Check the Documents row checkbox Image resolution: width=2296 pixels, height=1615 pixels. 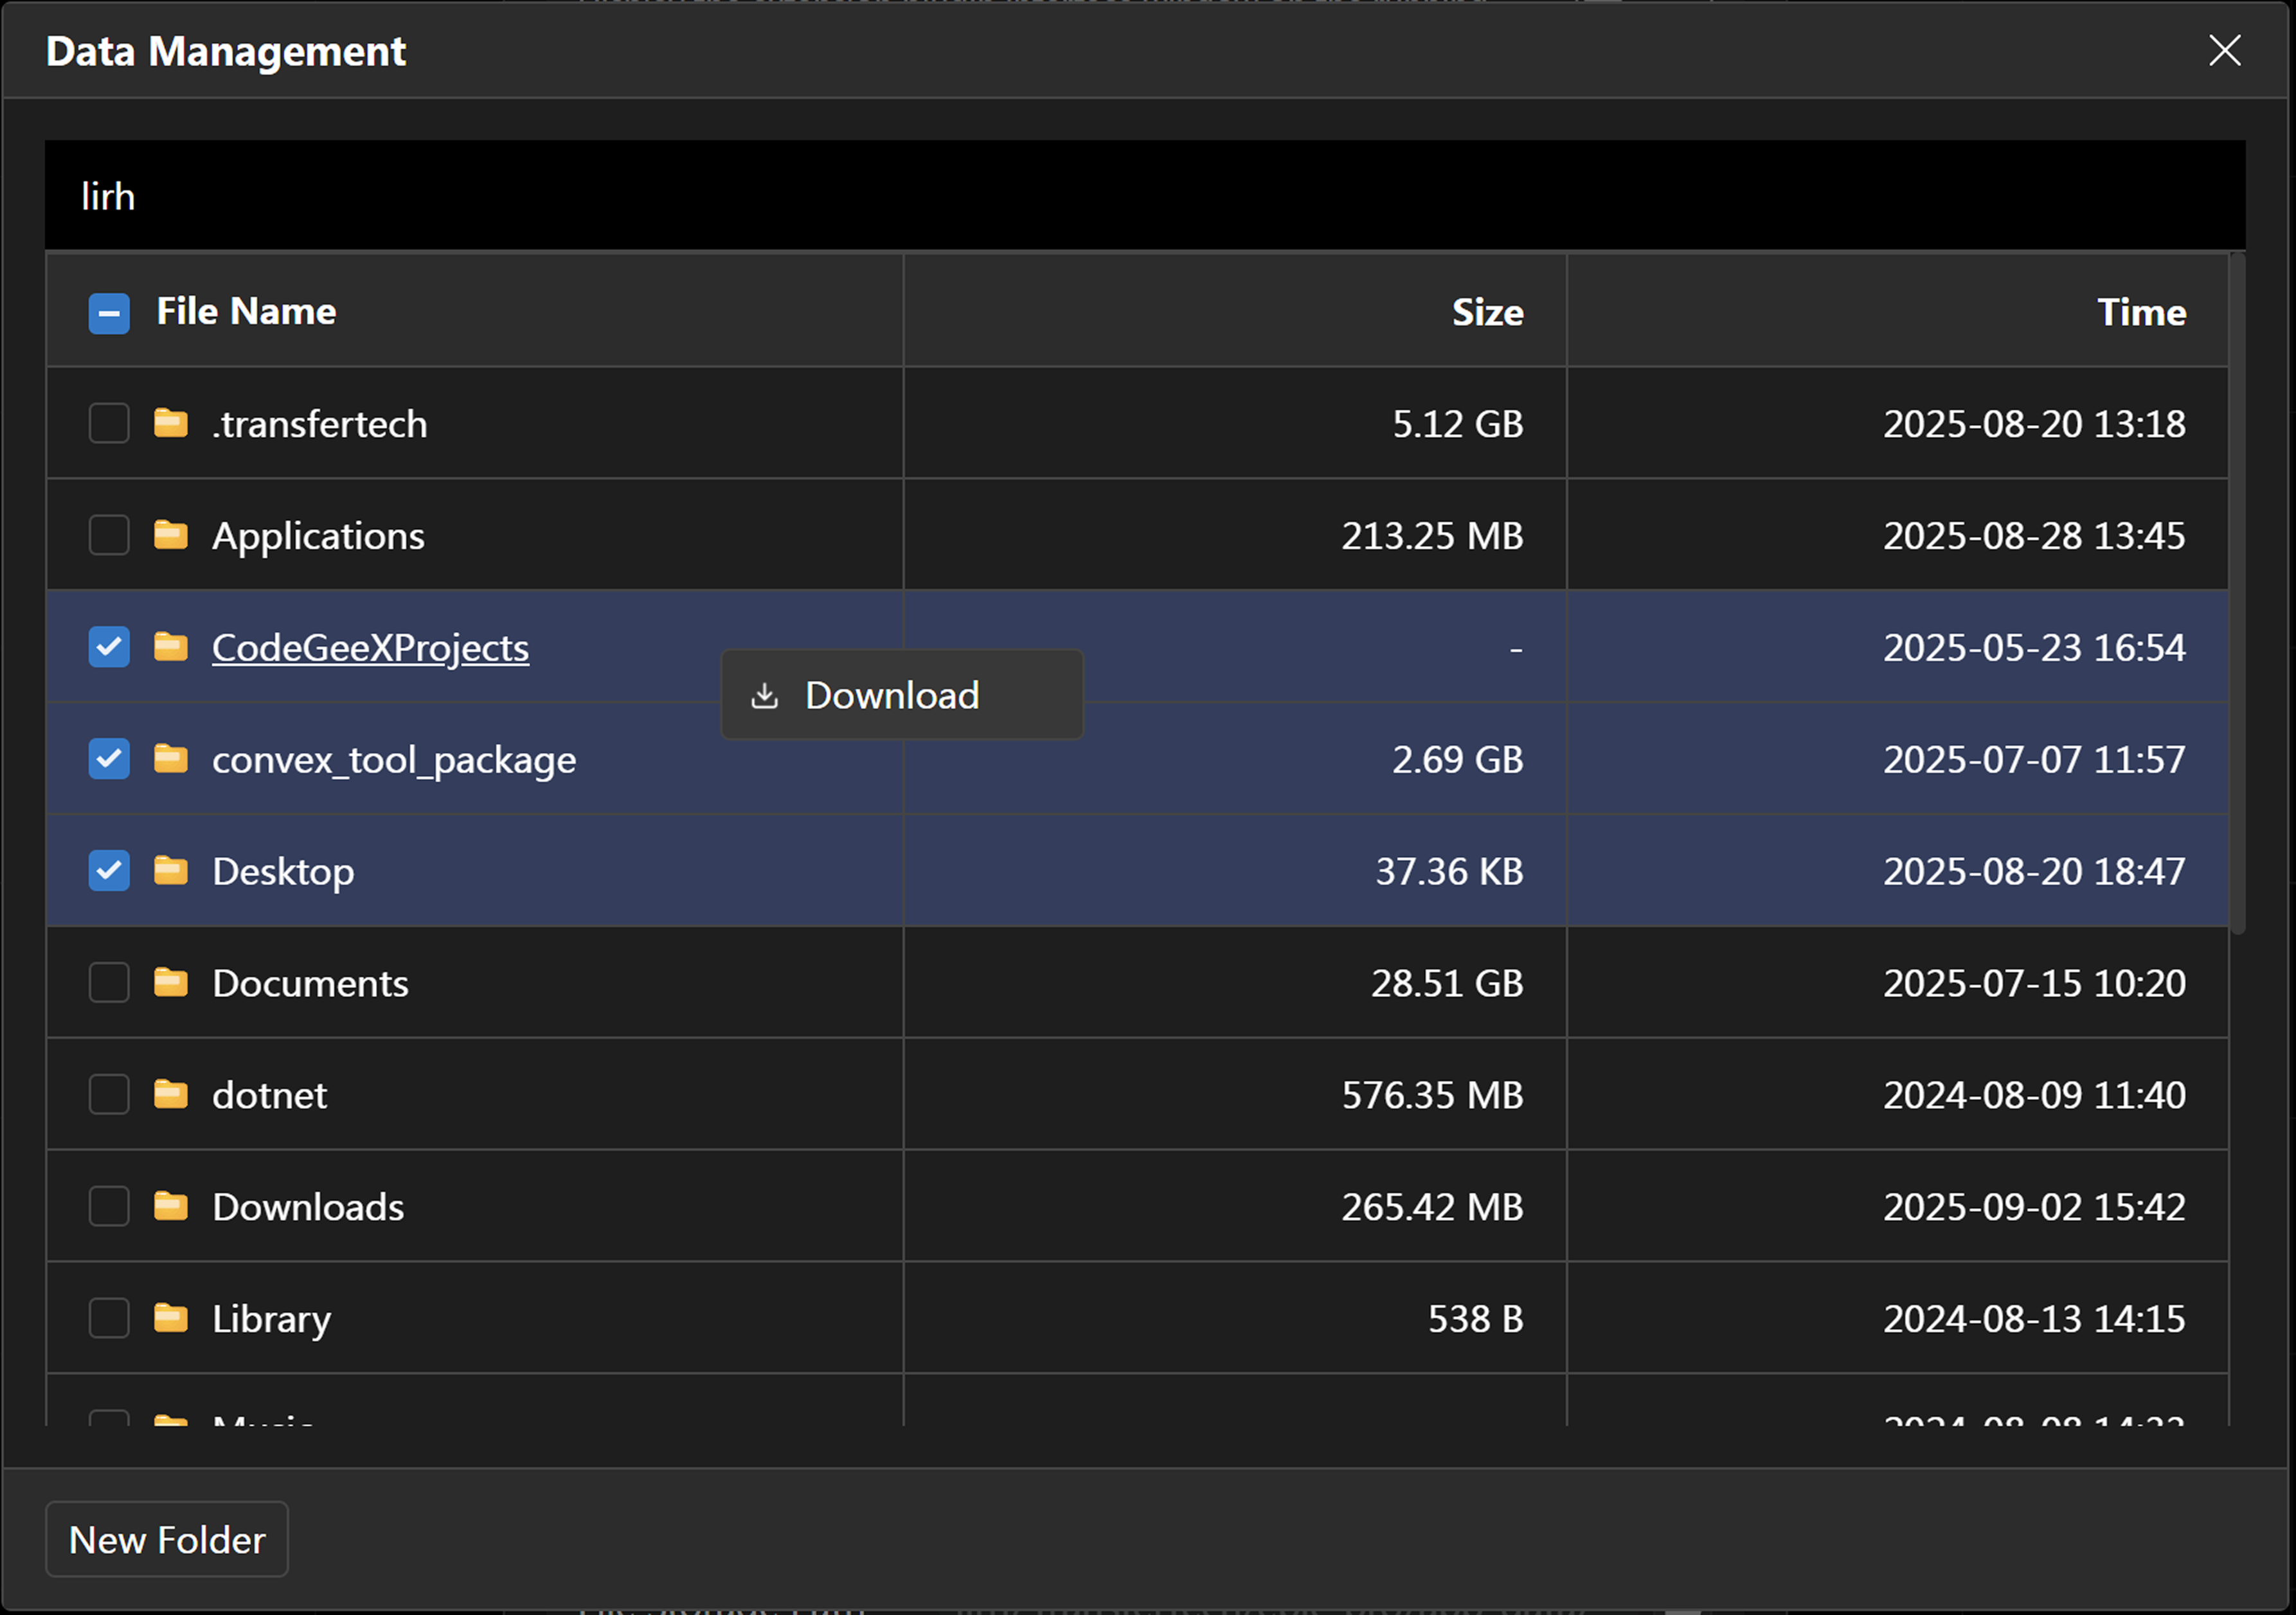point(109,983)
